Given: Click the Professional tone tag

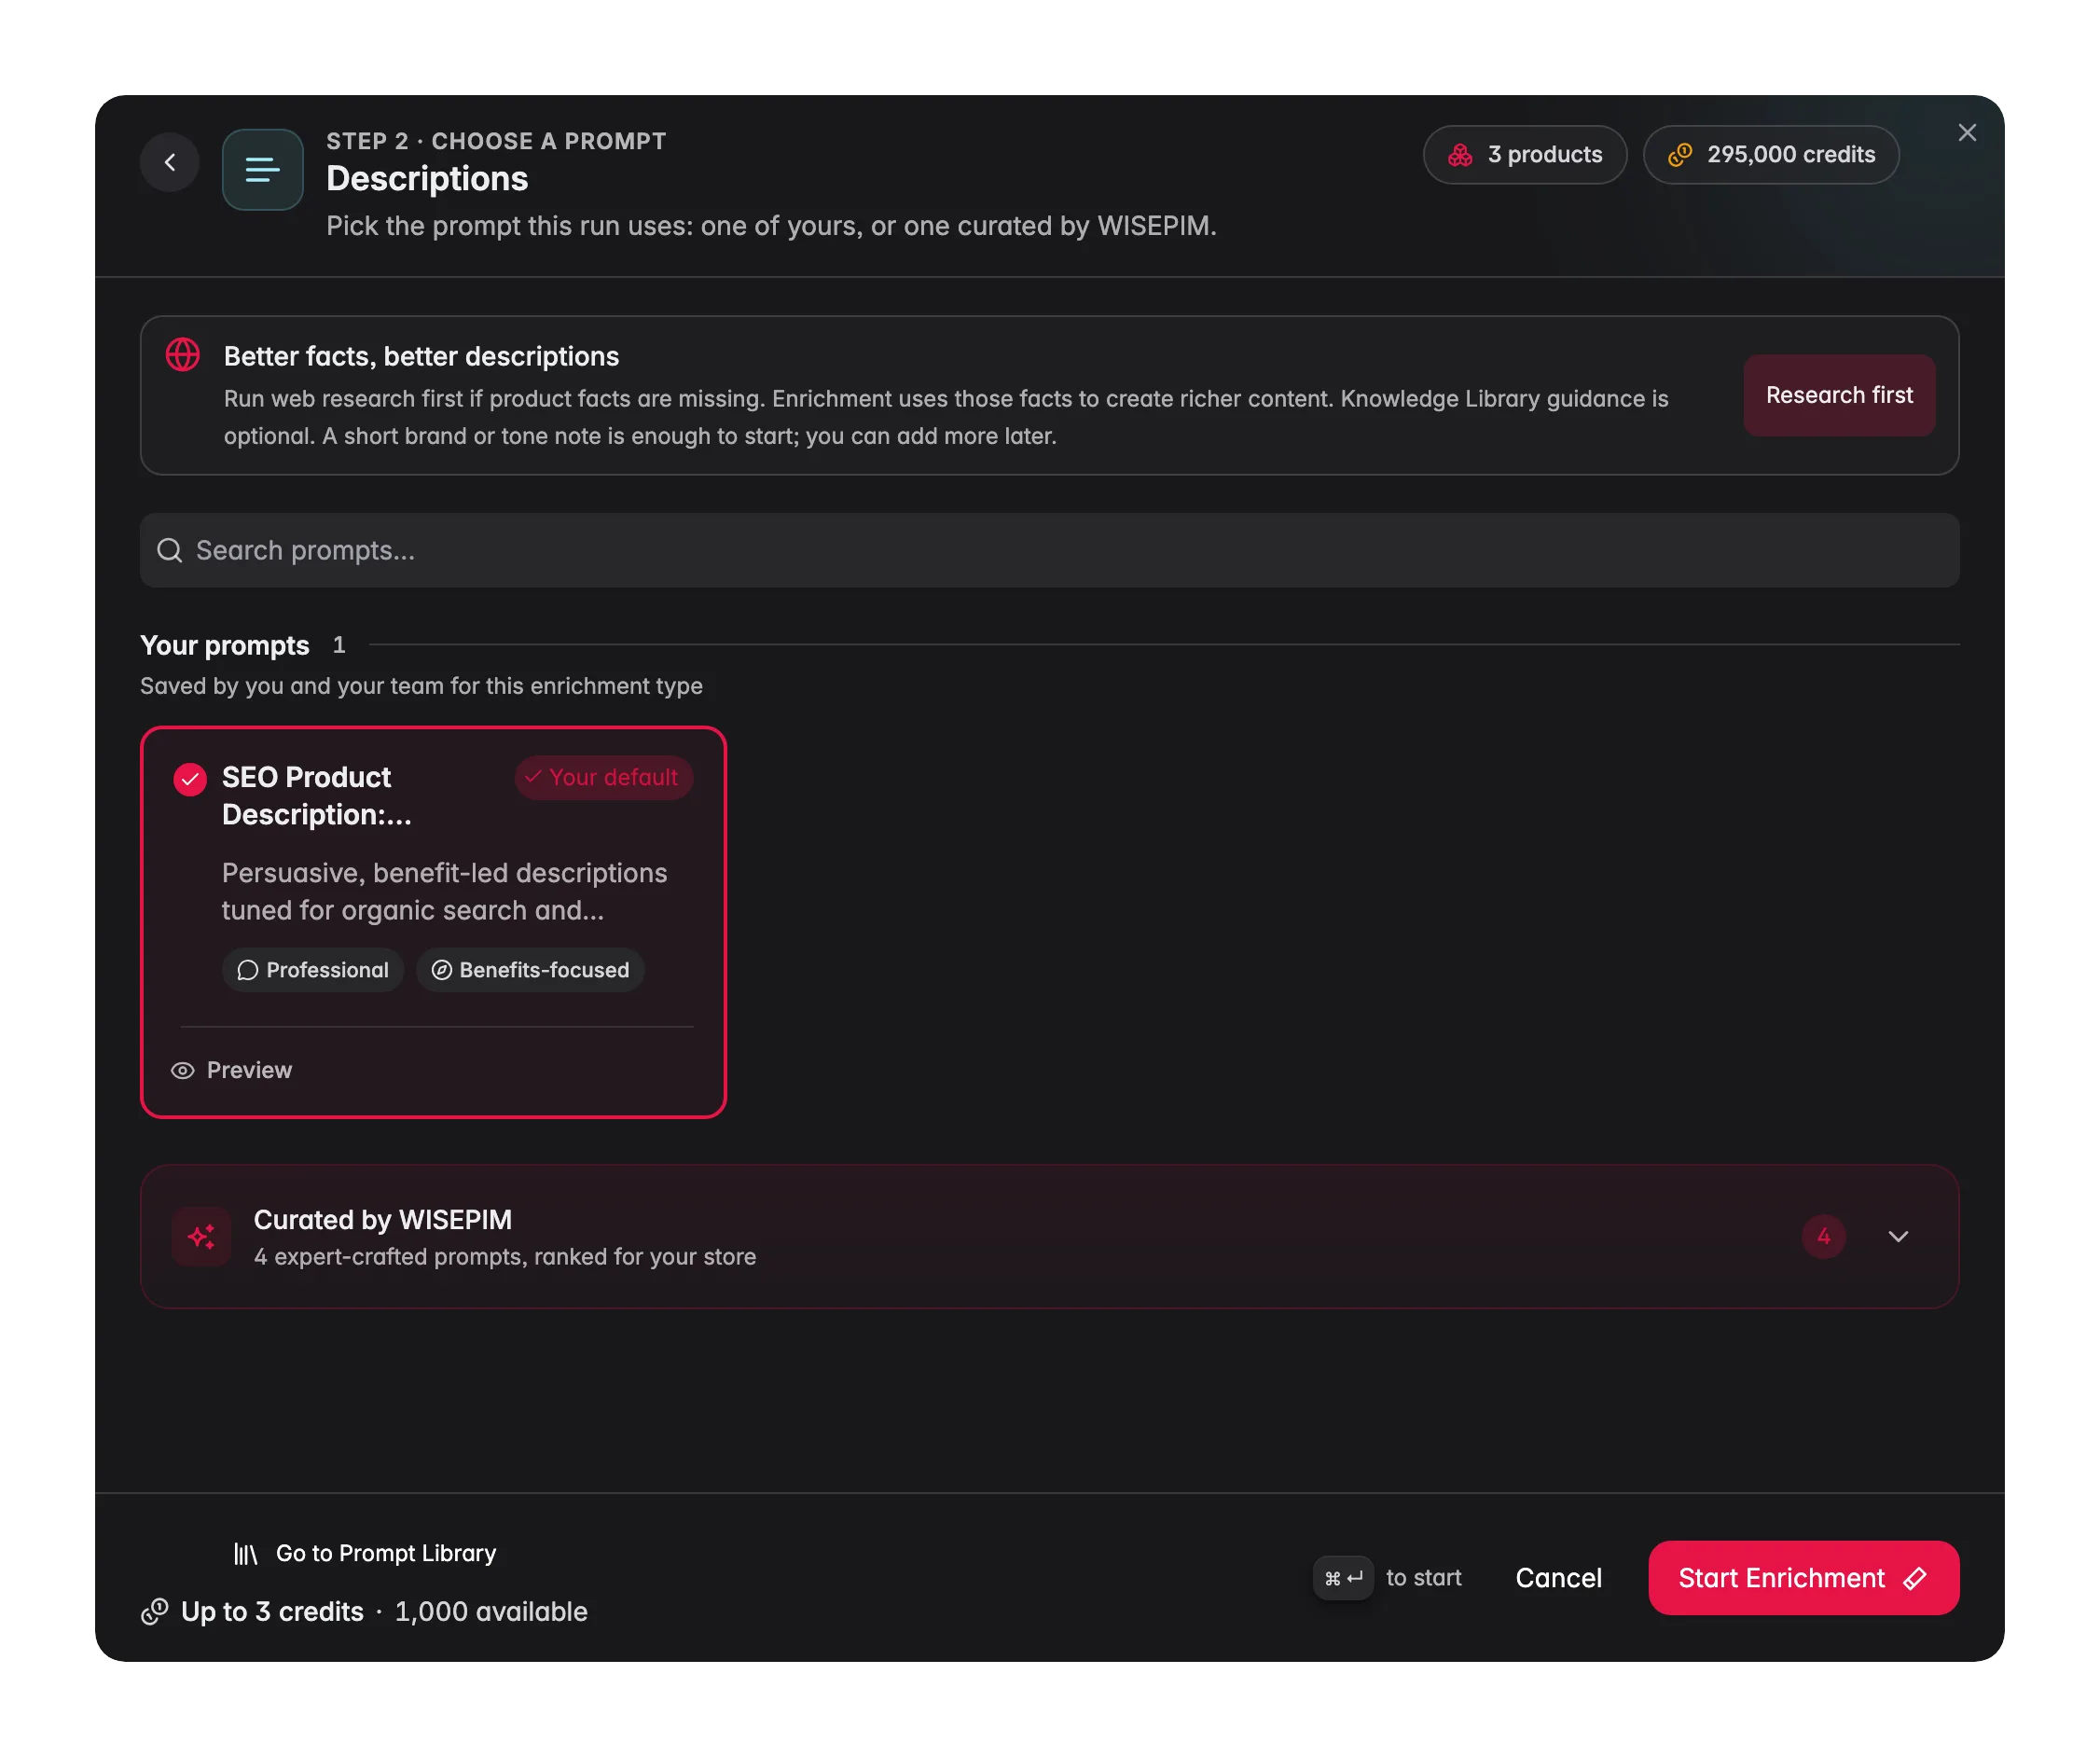Looking at the screenshot, I should coord(313,969).
